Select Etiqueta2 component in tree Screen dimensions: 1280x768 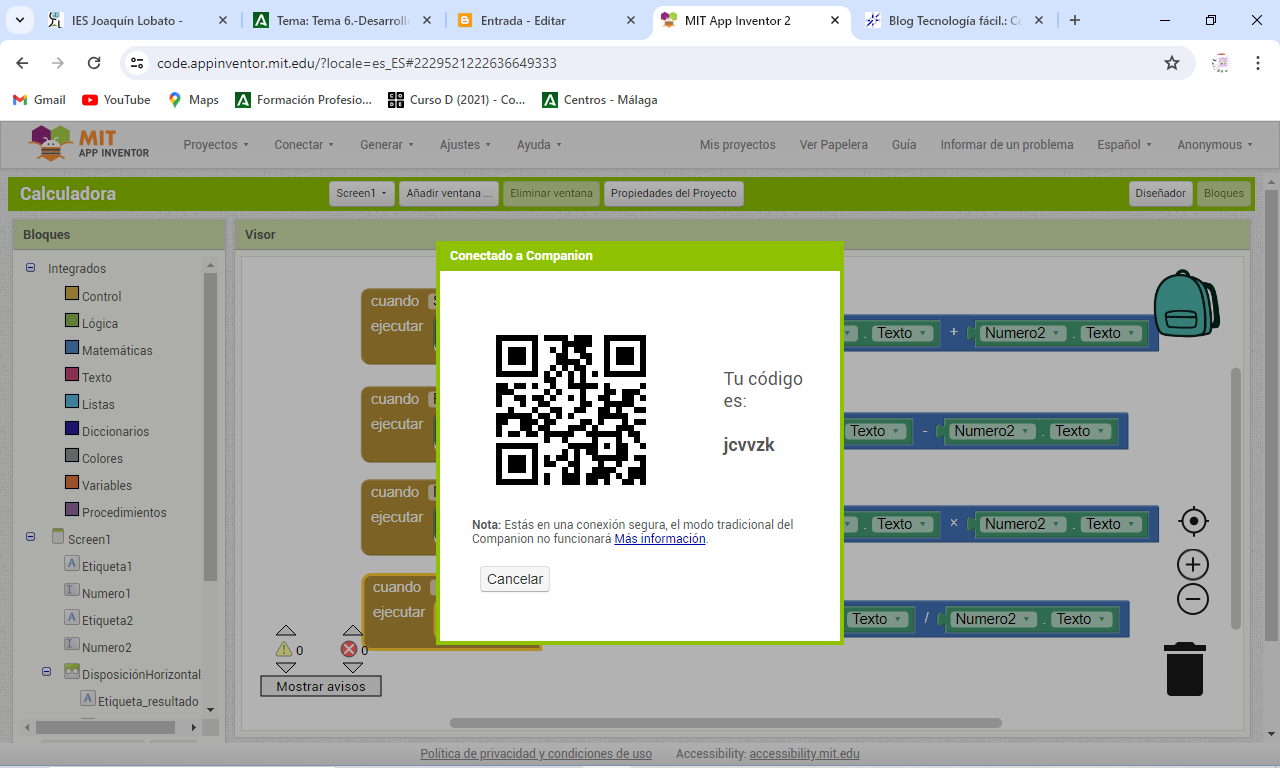[107, 620]
